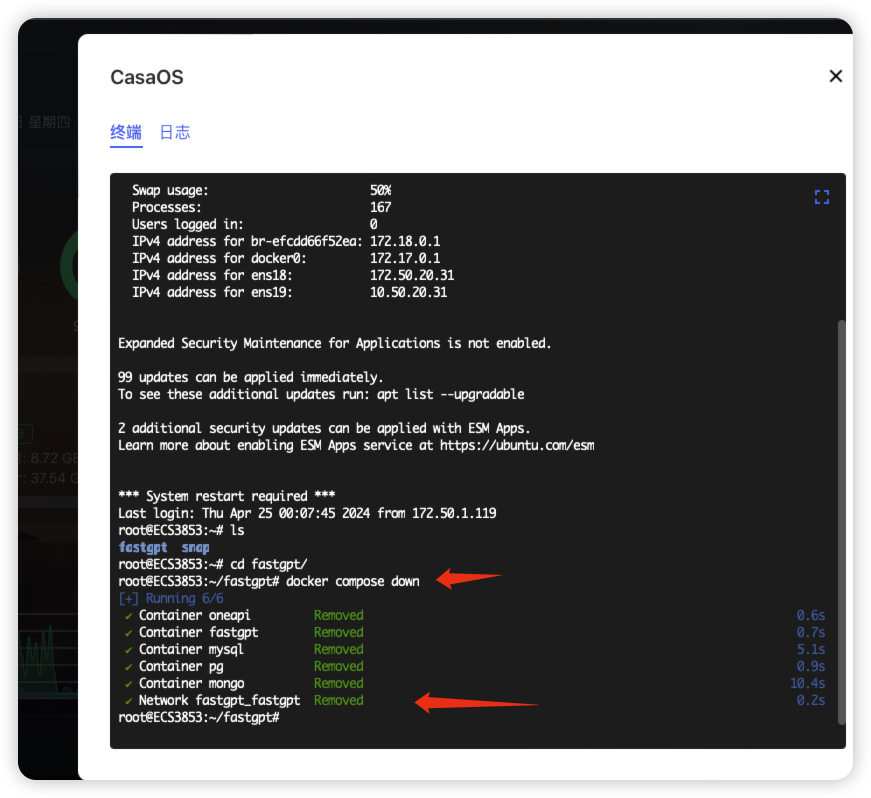Click the 'Swap usage' line
The image size is (871, 798).
tap(262, 190)
